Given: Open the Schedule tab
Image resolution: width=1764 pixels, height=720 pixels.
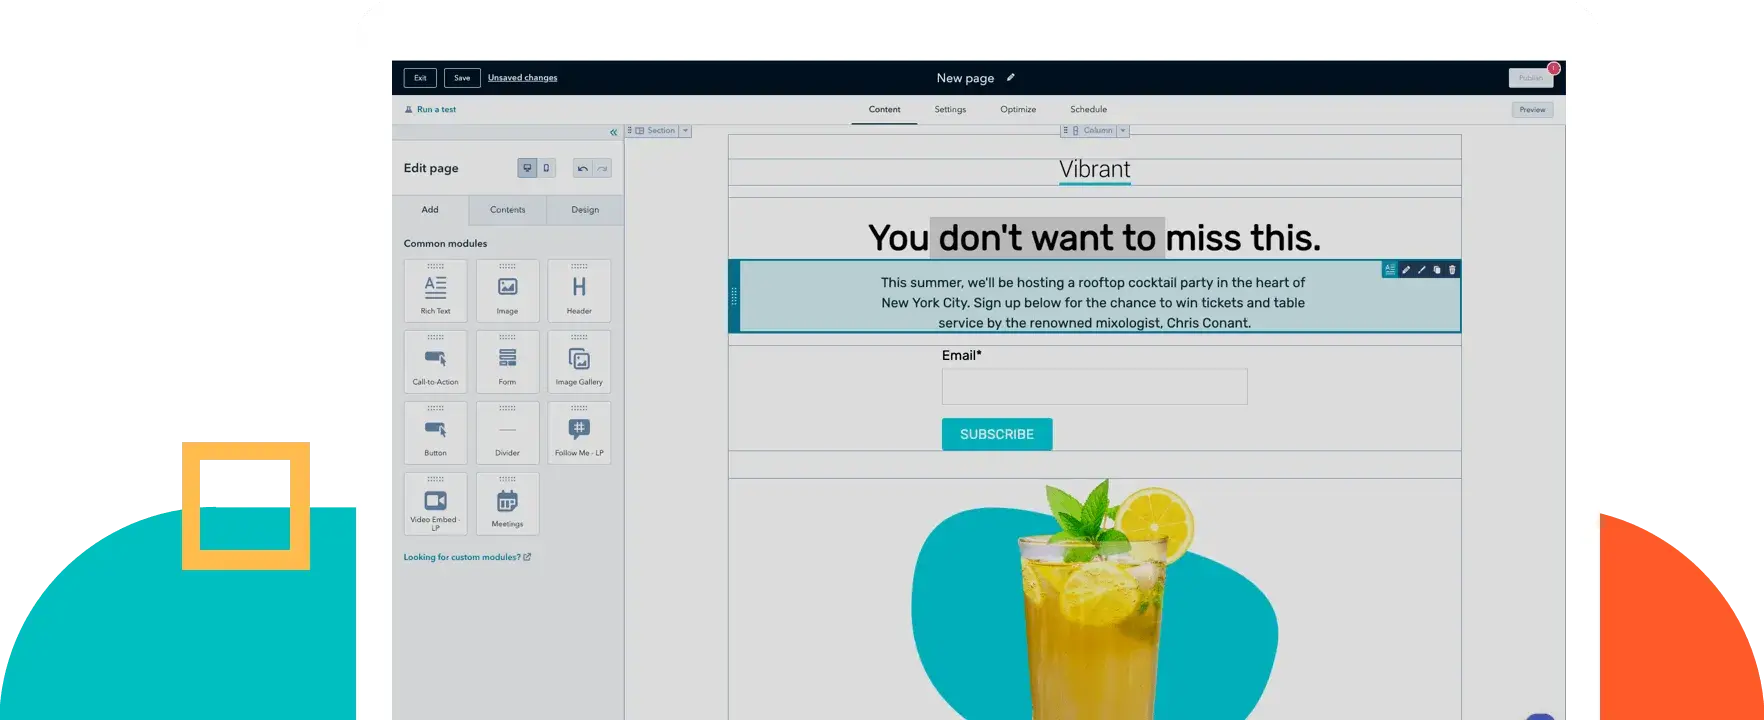Looking at the screenshot, I should pos(1088,109).
